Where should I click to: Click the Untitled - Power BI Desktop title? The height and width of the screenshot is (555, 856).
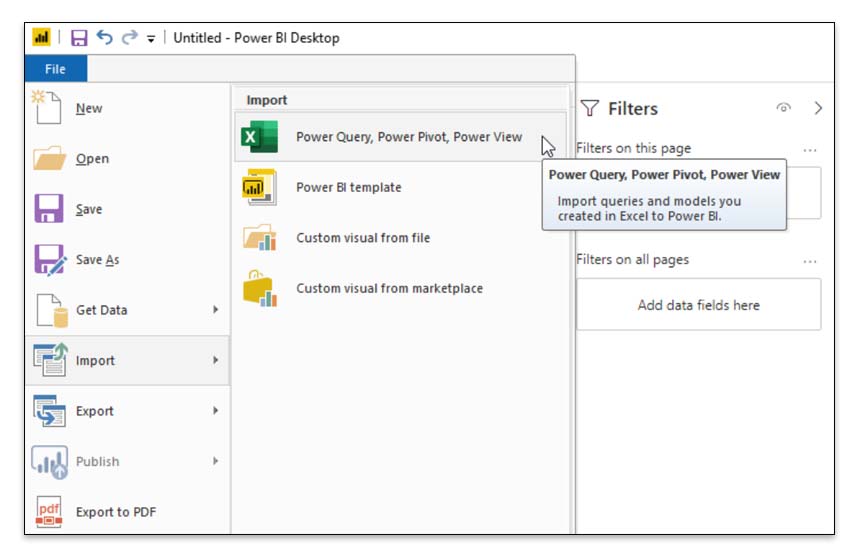coord(256,38)
